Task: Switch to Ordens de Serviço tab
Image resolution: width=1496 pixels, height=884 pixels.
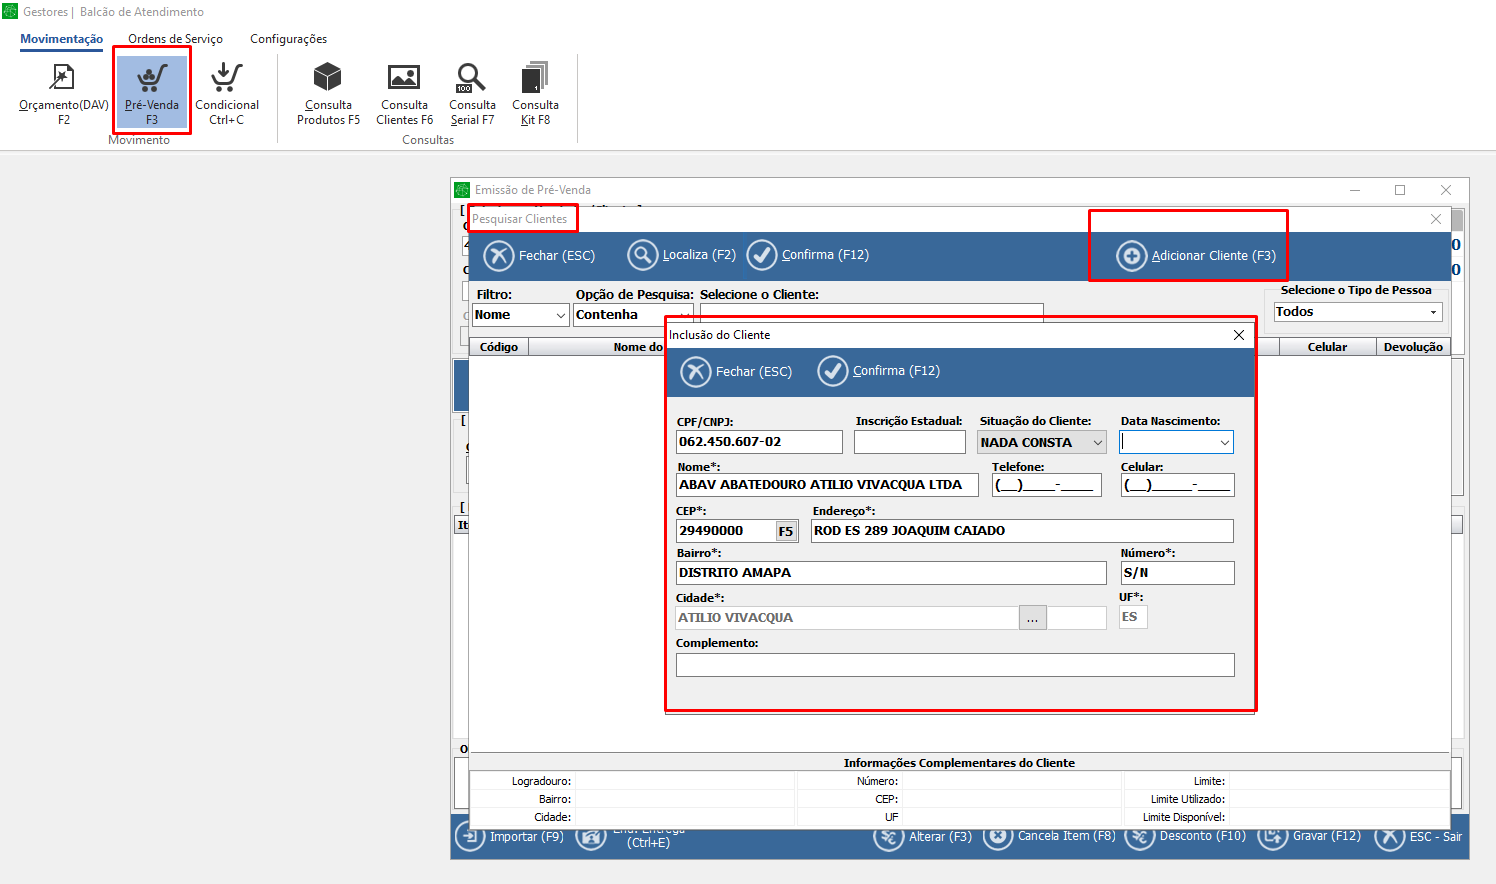Action: click(175, 39)
